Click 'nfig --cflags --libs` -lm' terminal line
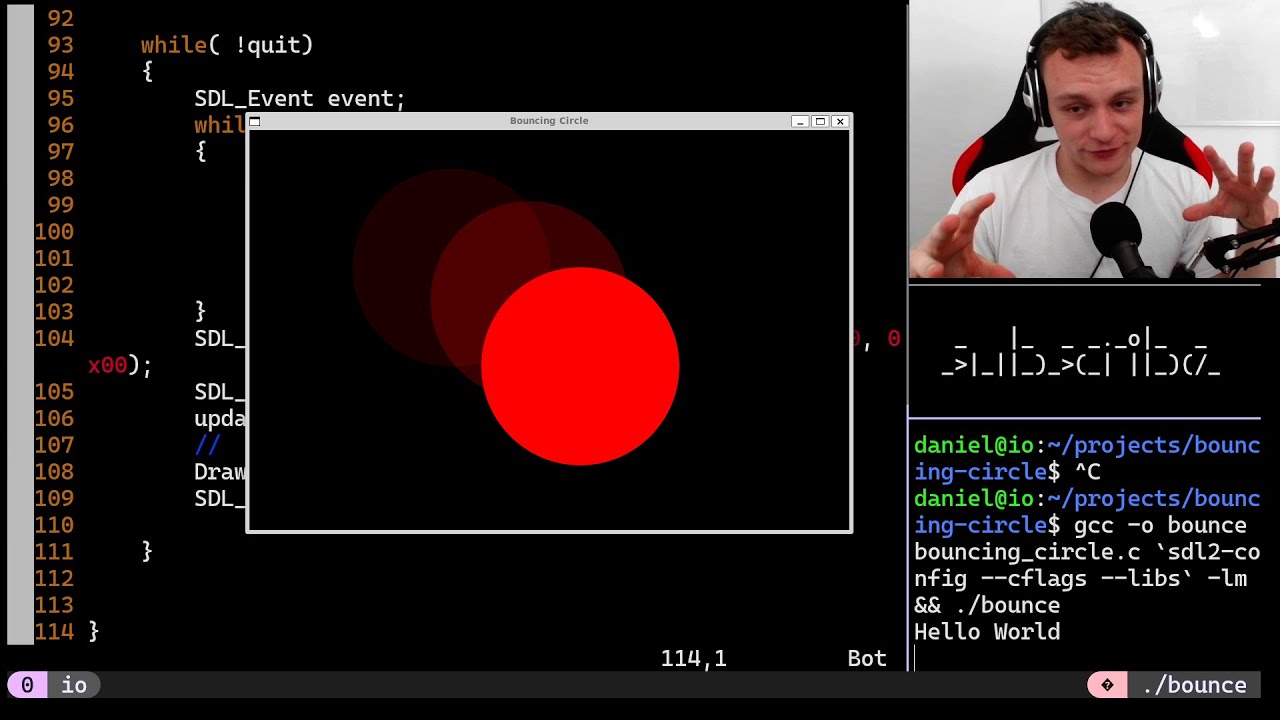 [x=1080, y=578]
